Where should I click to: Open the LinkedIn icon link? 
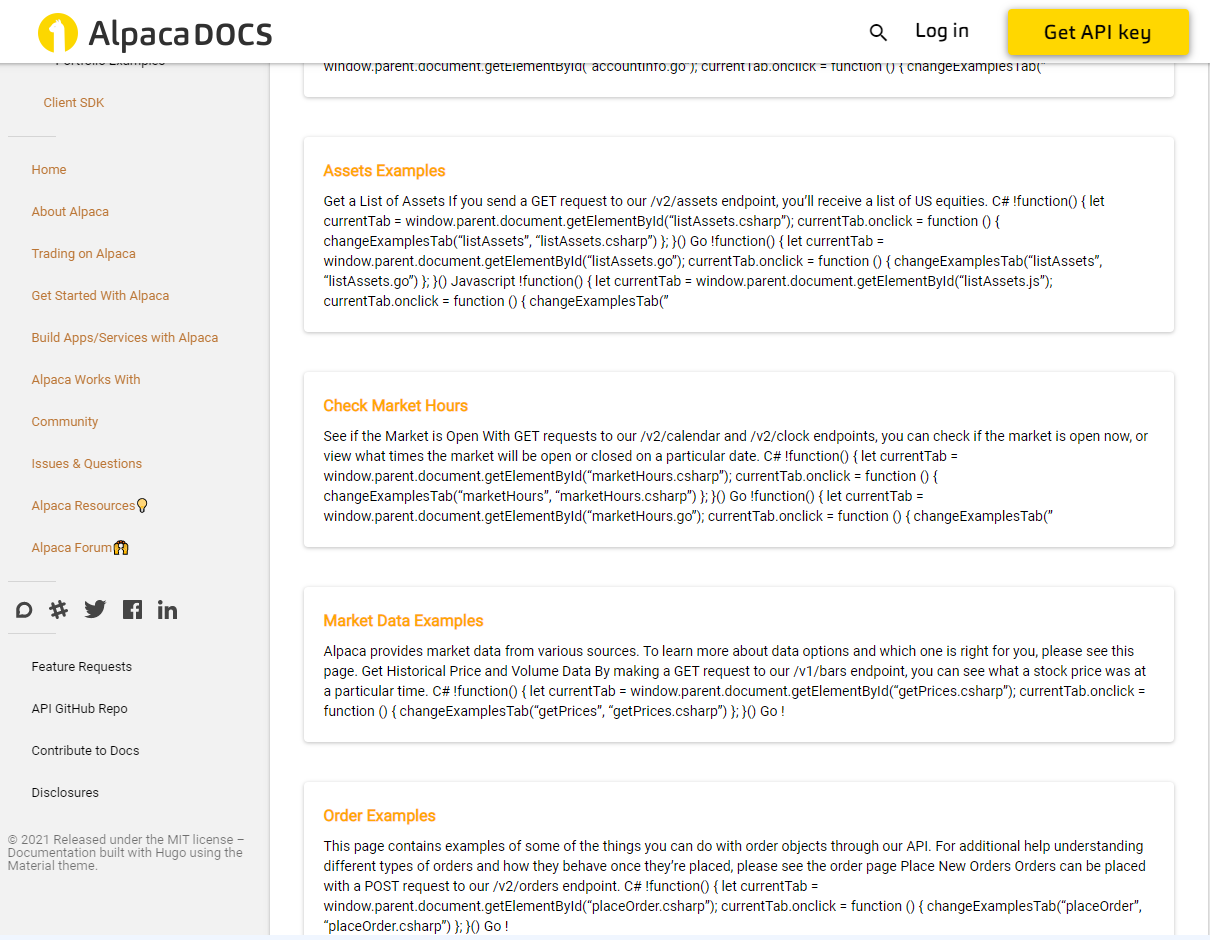[167, 610]
